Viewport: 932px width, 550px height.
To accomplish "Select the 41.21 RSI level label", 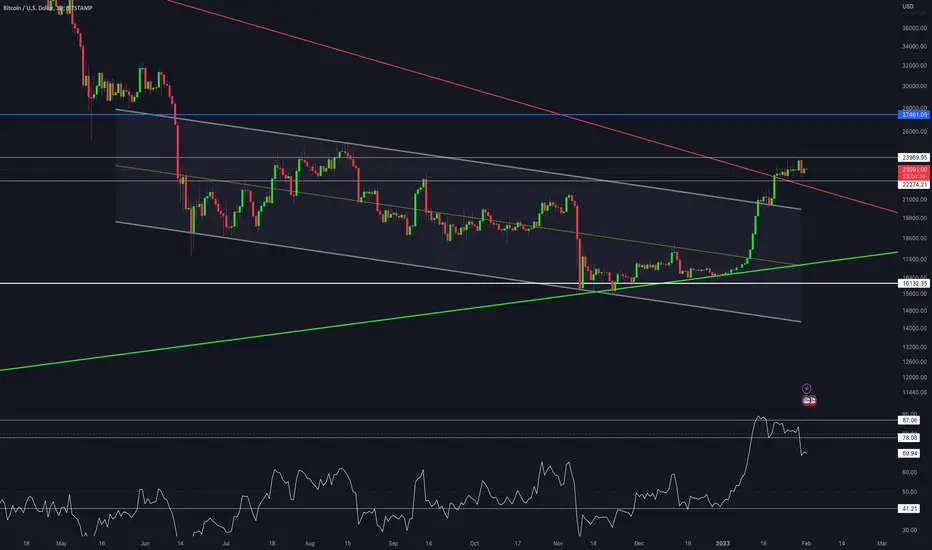I will pyautogui.click(x=909, y=509).
